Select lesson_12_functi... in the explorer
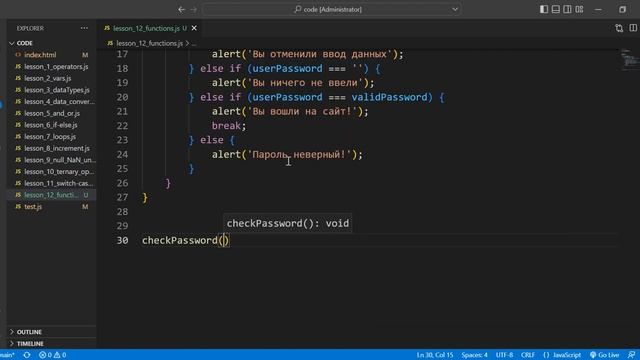The image size is (640, 360). tap(52, 195)
